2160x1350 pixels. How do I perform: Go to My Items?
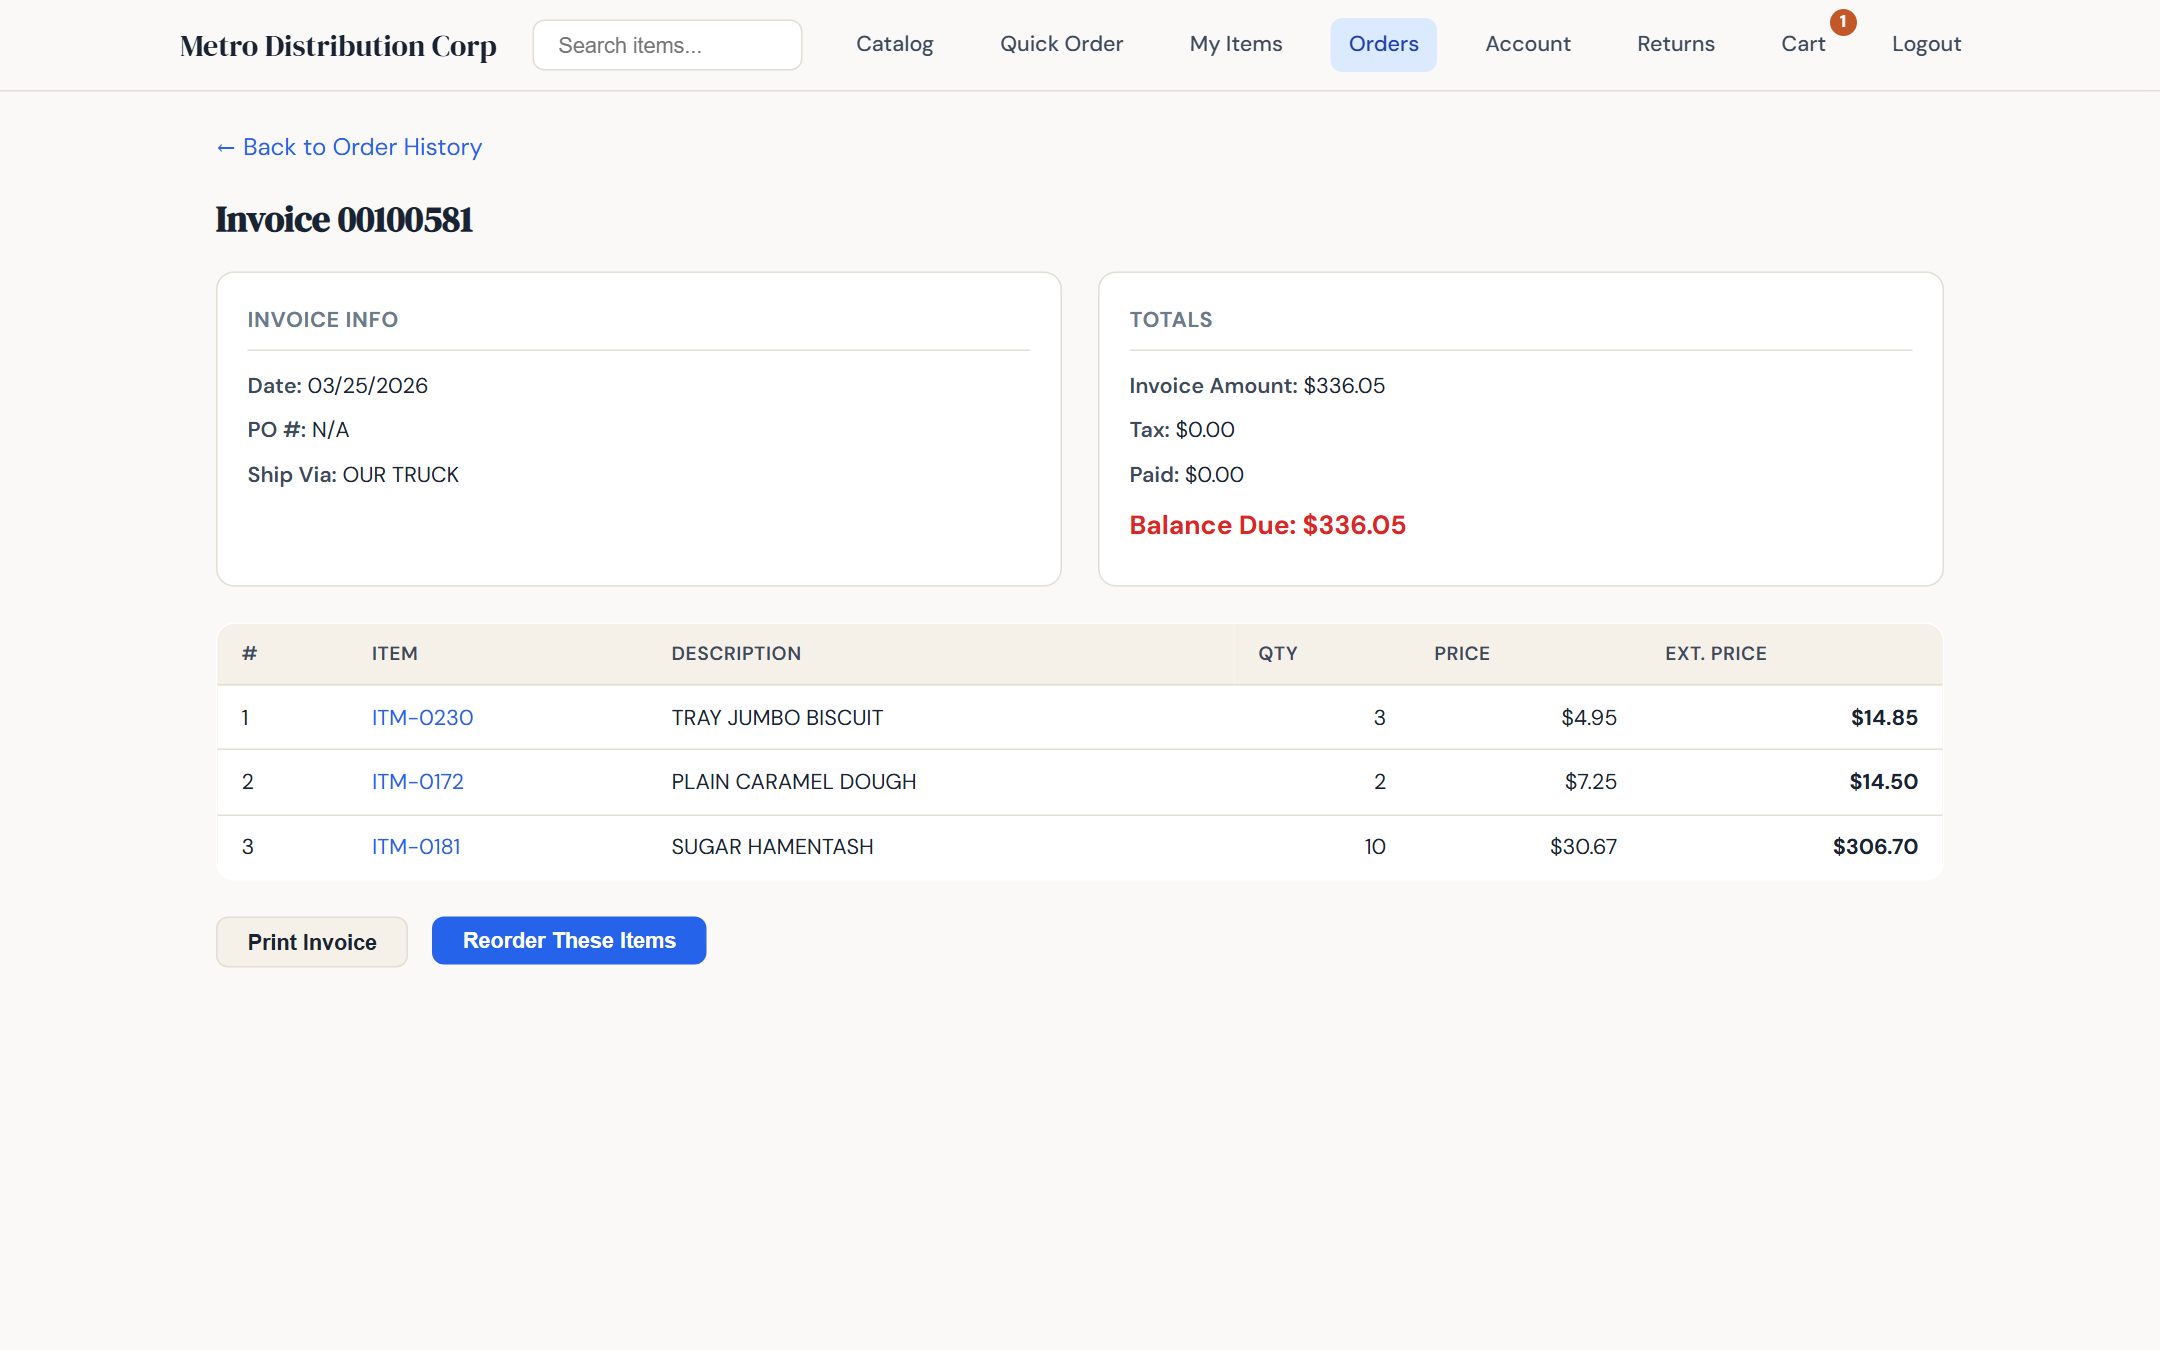[x=1236, y=44]
